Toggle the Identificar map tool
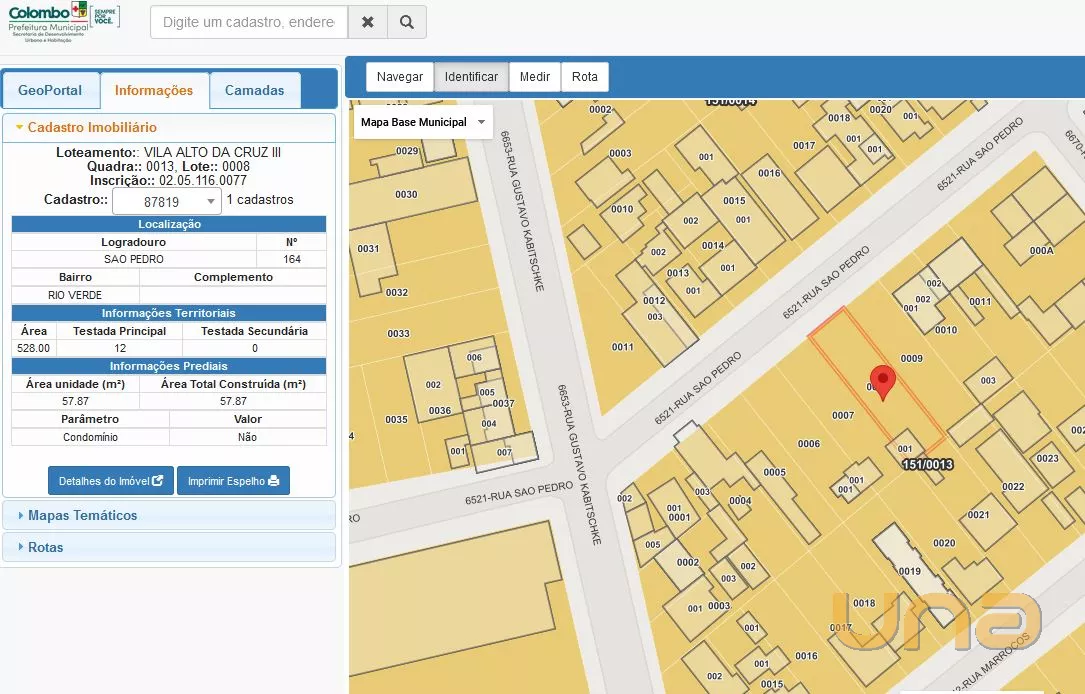 click(471, 77)
